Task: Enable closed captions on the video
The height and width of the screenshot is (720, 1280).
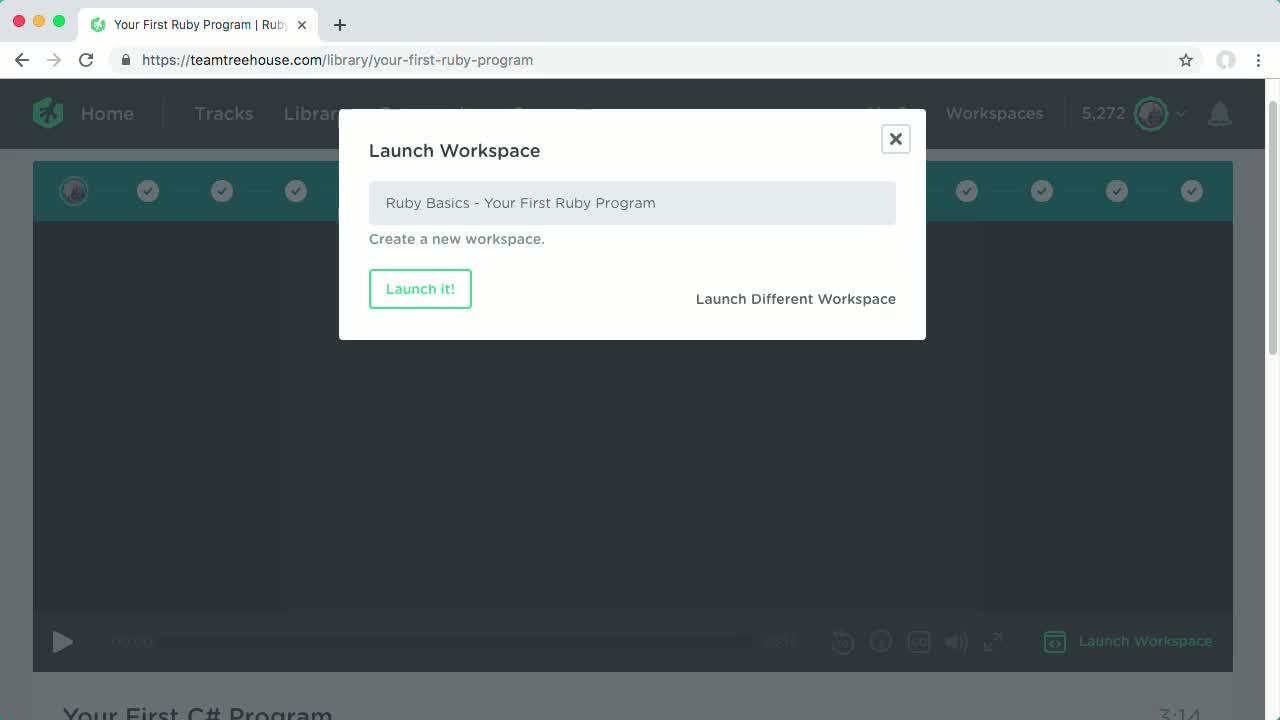Action: (x=919, y=642)
